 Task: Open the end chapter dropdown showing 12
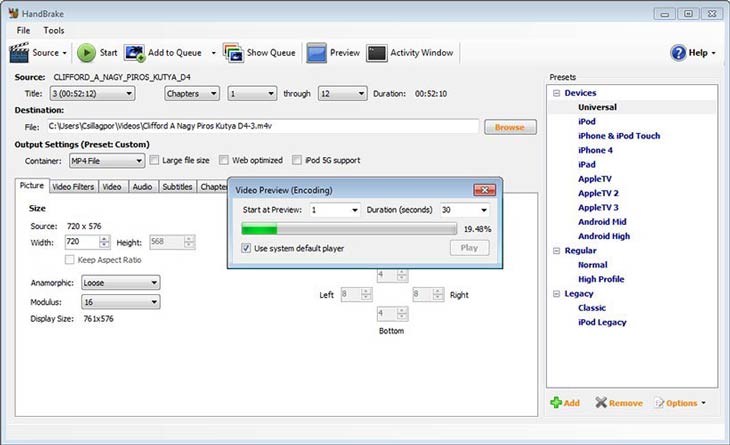click(342, 94)
